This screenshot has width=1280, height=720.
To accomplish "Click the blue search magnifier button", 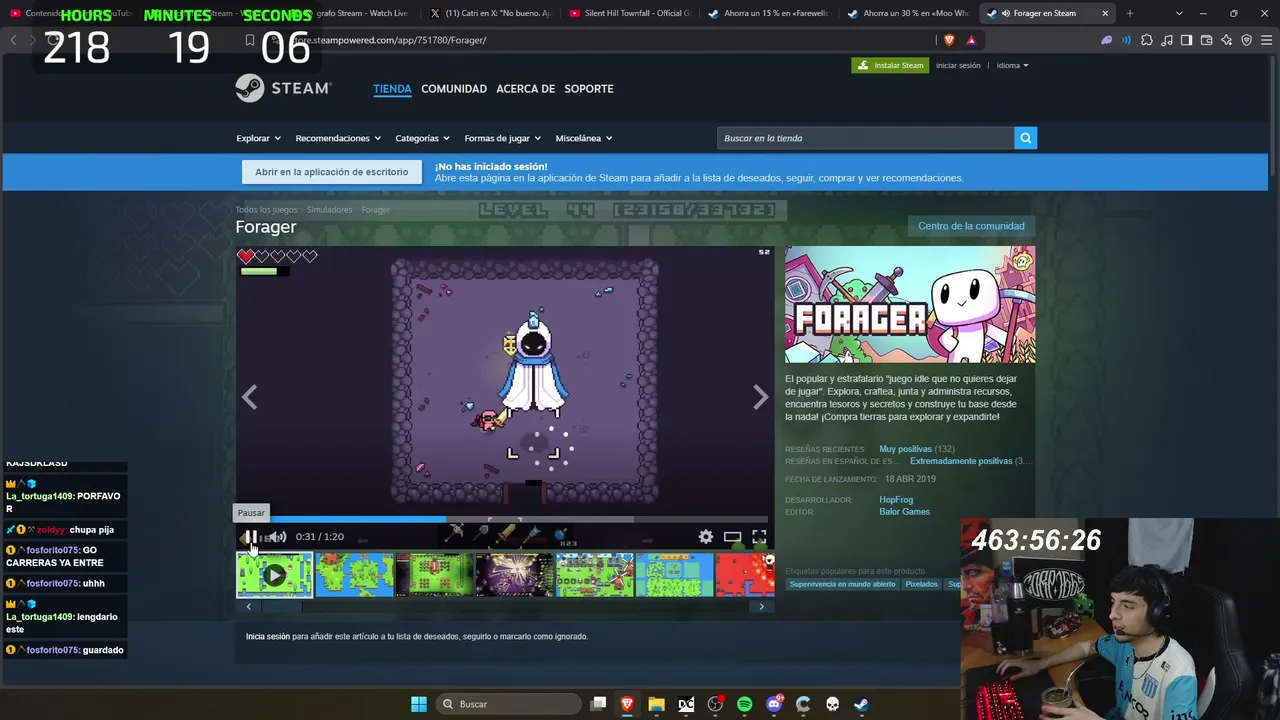I will [1025, 138].
